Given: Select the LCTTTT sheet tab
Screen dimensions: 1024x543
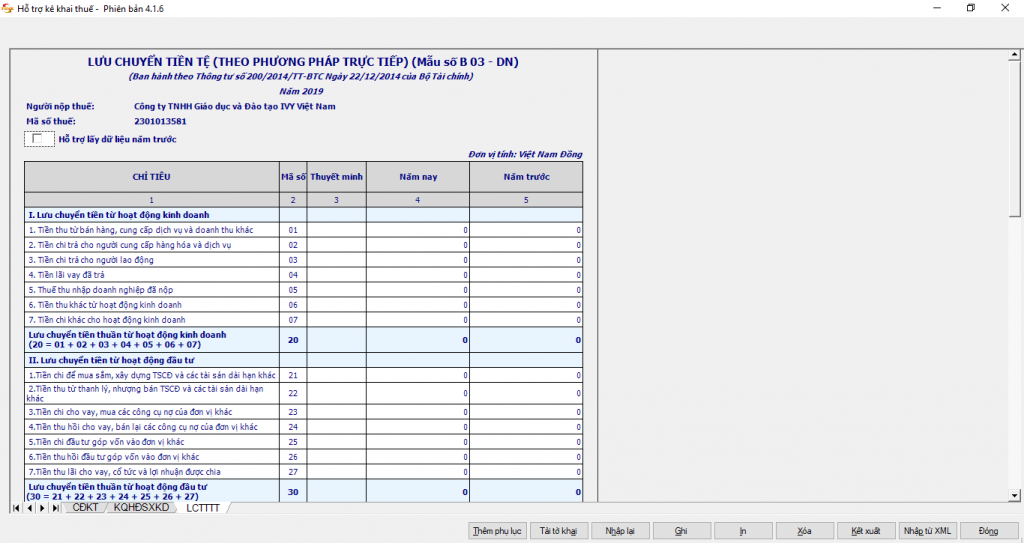Looking at the screenshot, I should 201,508.
